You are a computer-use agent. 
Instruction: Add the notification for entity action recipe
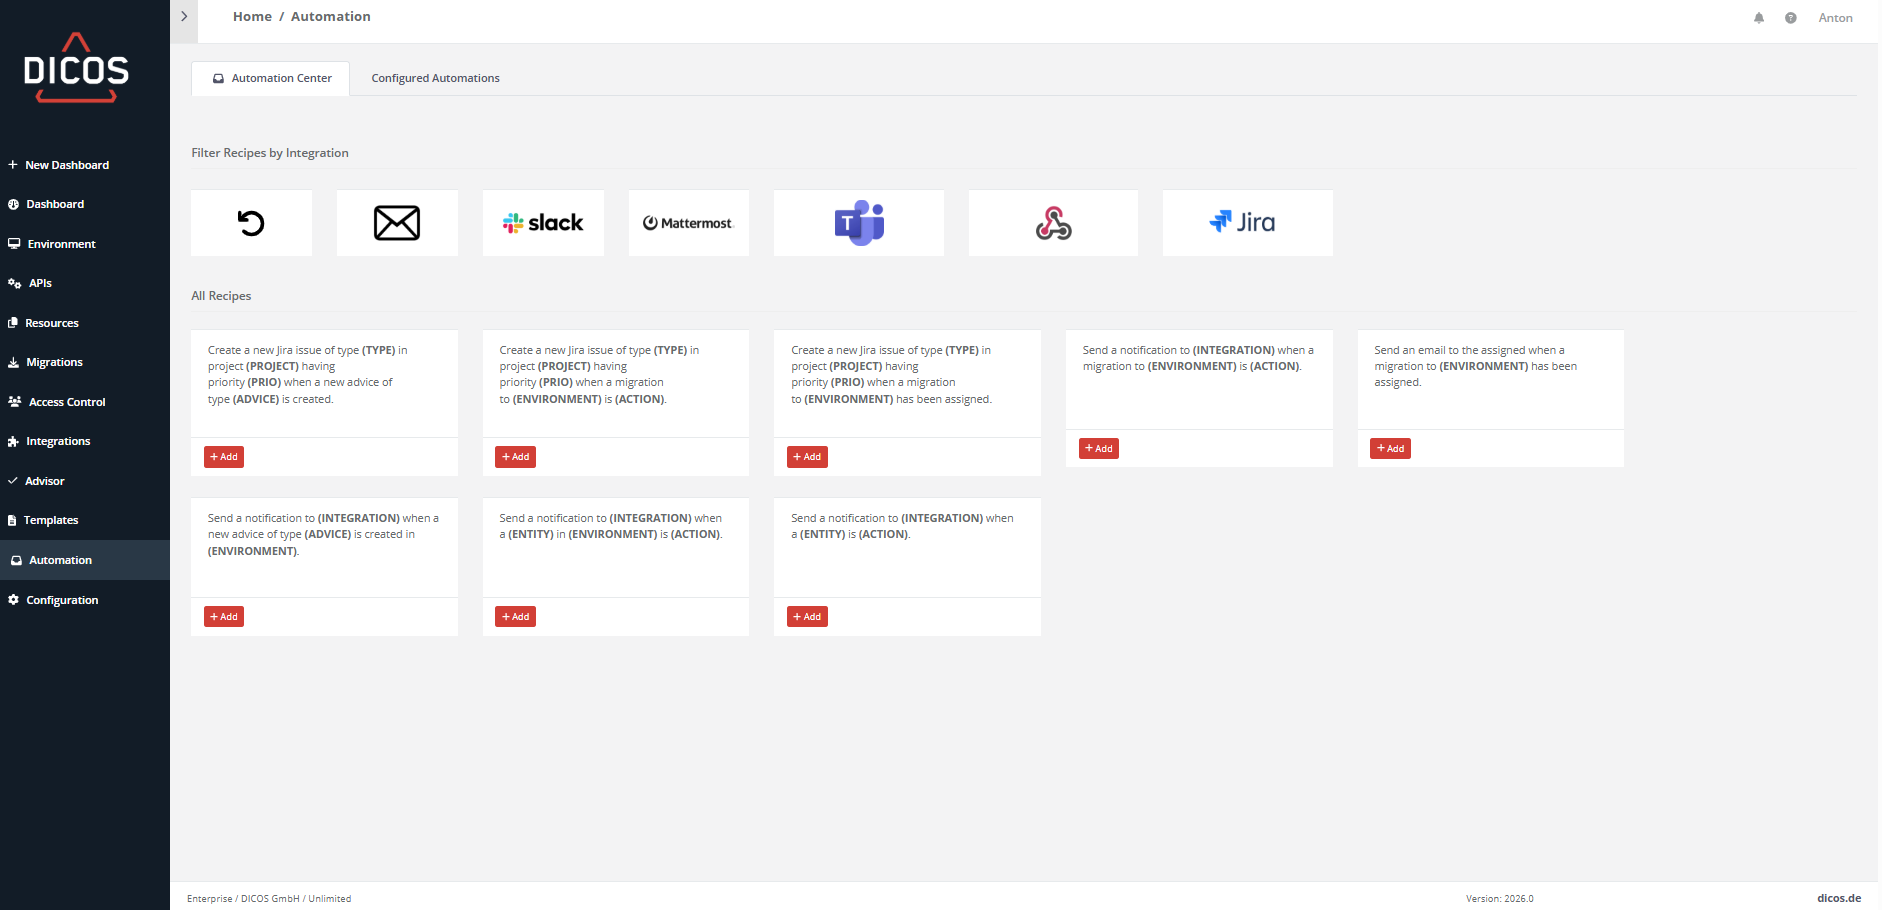click(807, 617)
